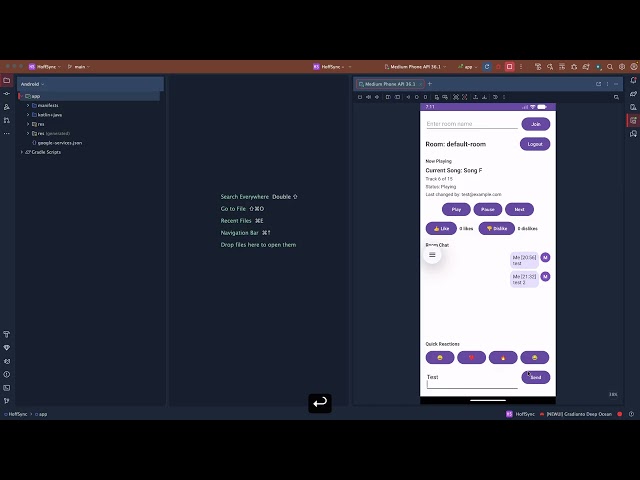Click the 'test 2' chat message bubble

(524, 280)
